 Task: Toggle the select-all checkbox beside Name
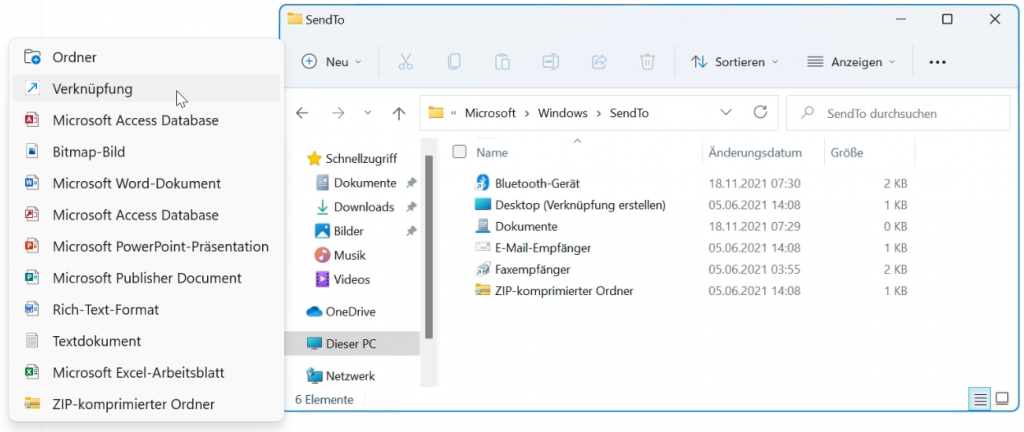459,152
